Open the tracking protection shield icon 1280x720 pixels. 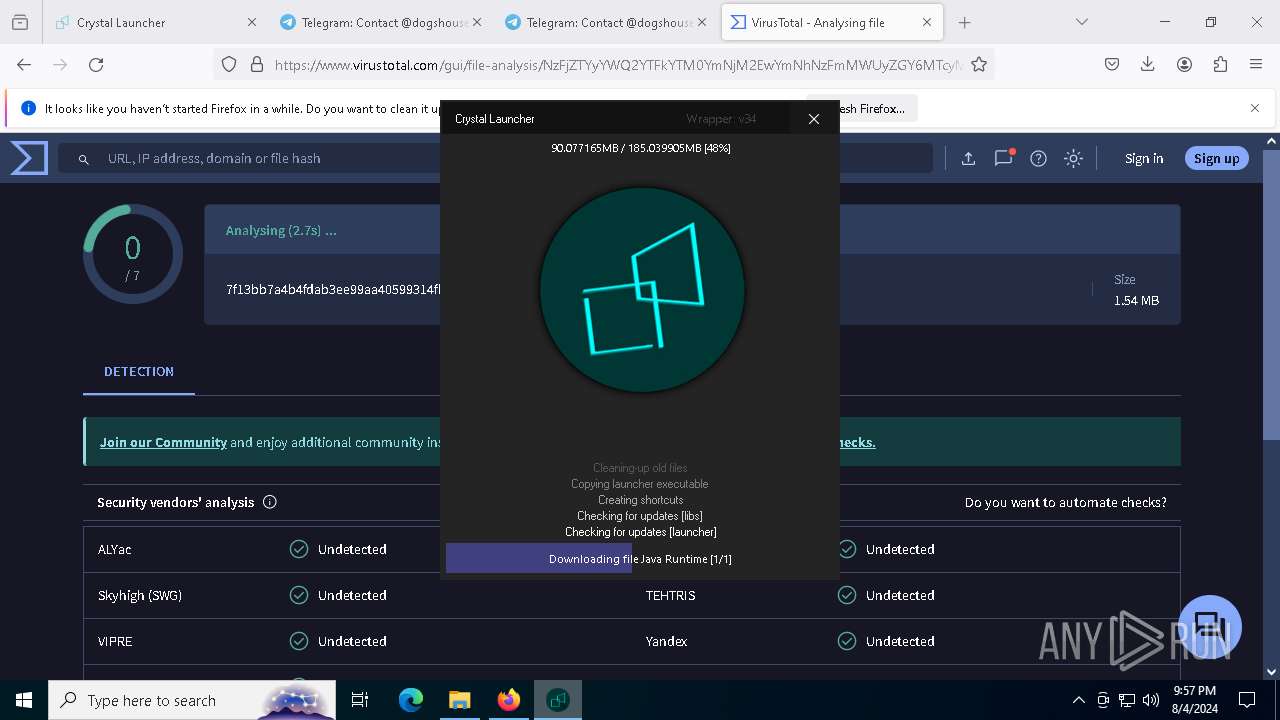tap(229, 64)
